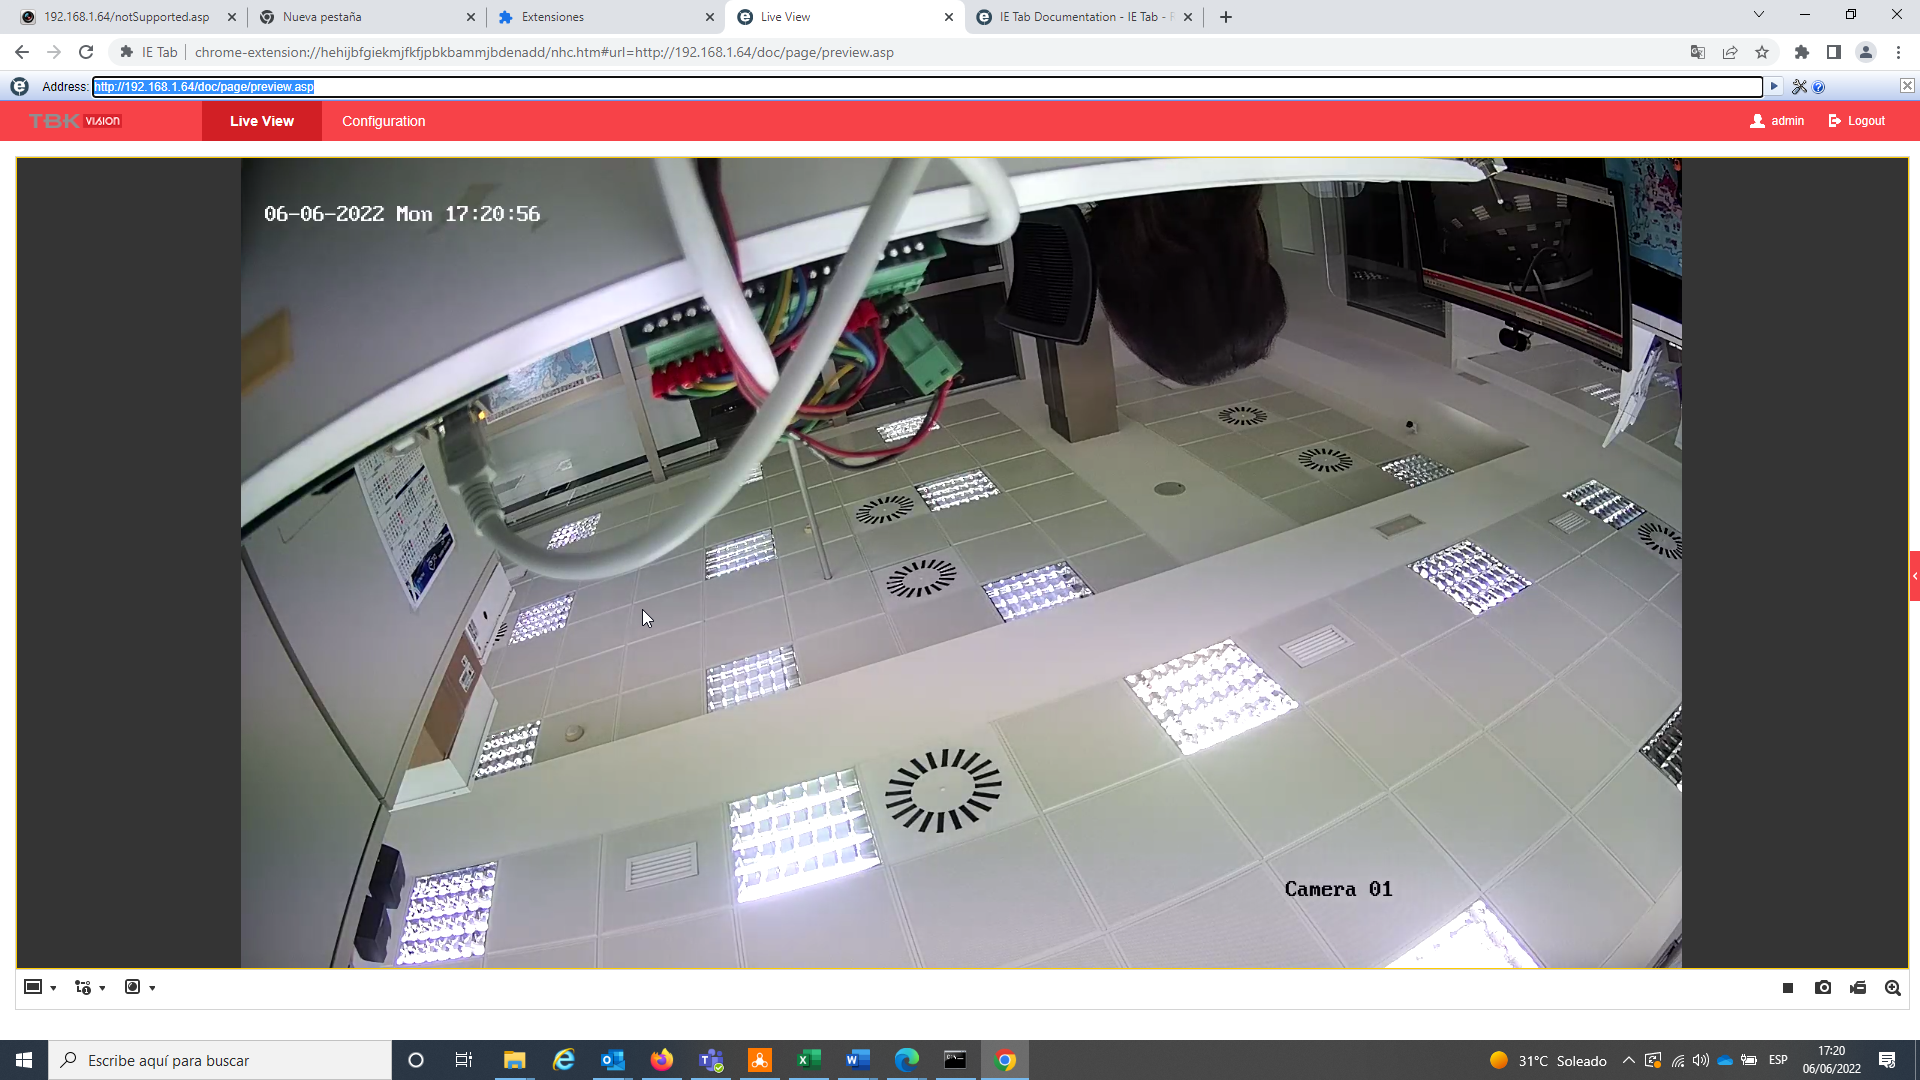Click the IE Tab go arrow button
This screenshot has height=1080, width=1920.
click(1774, 87)
